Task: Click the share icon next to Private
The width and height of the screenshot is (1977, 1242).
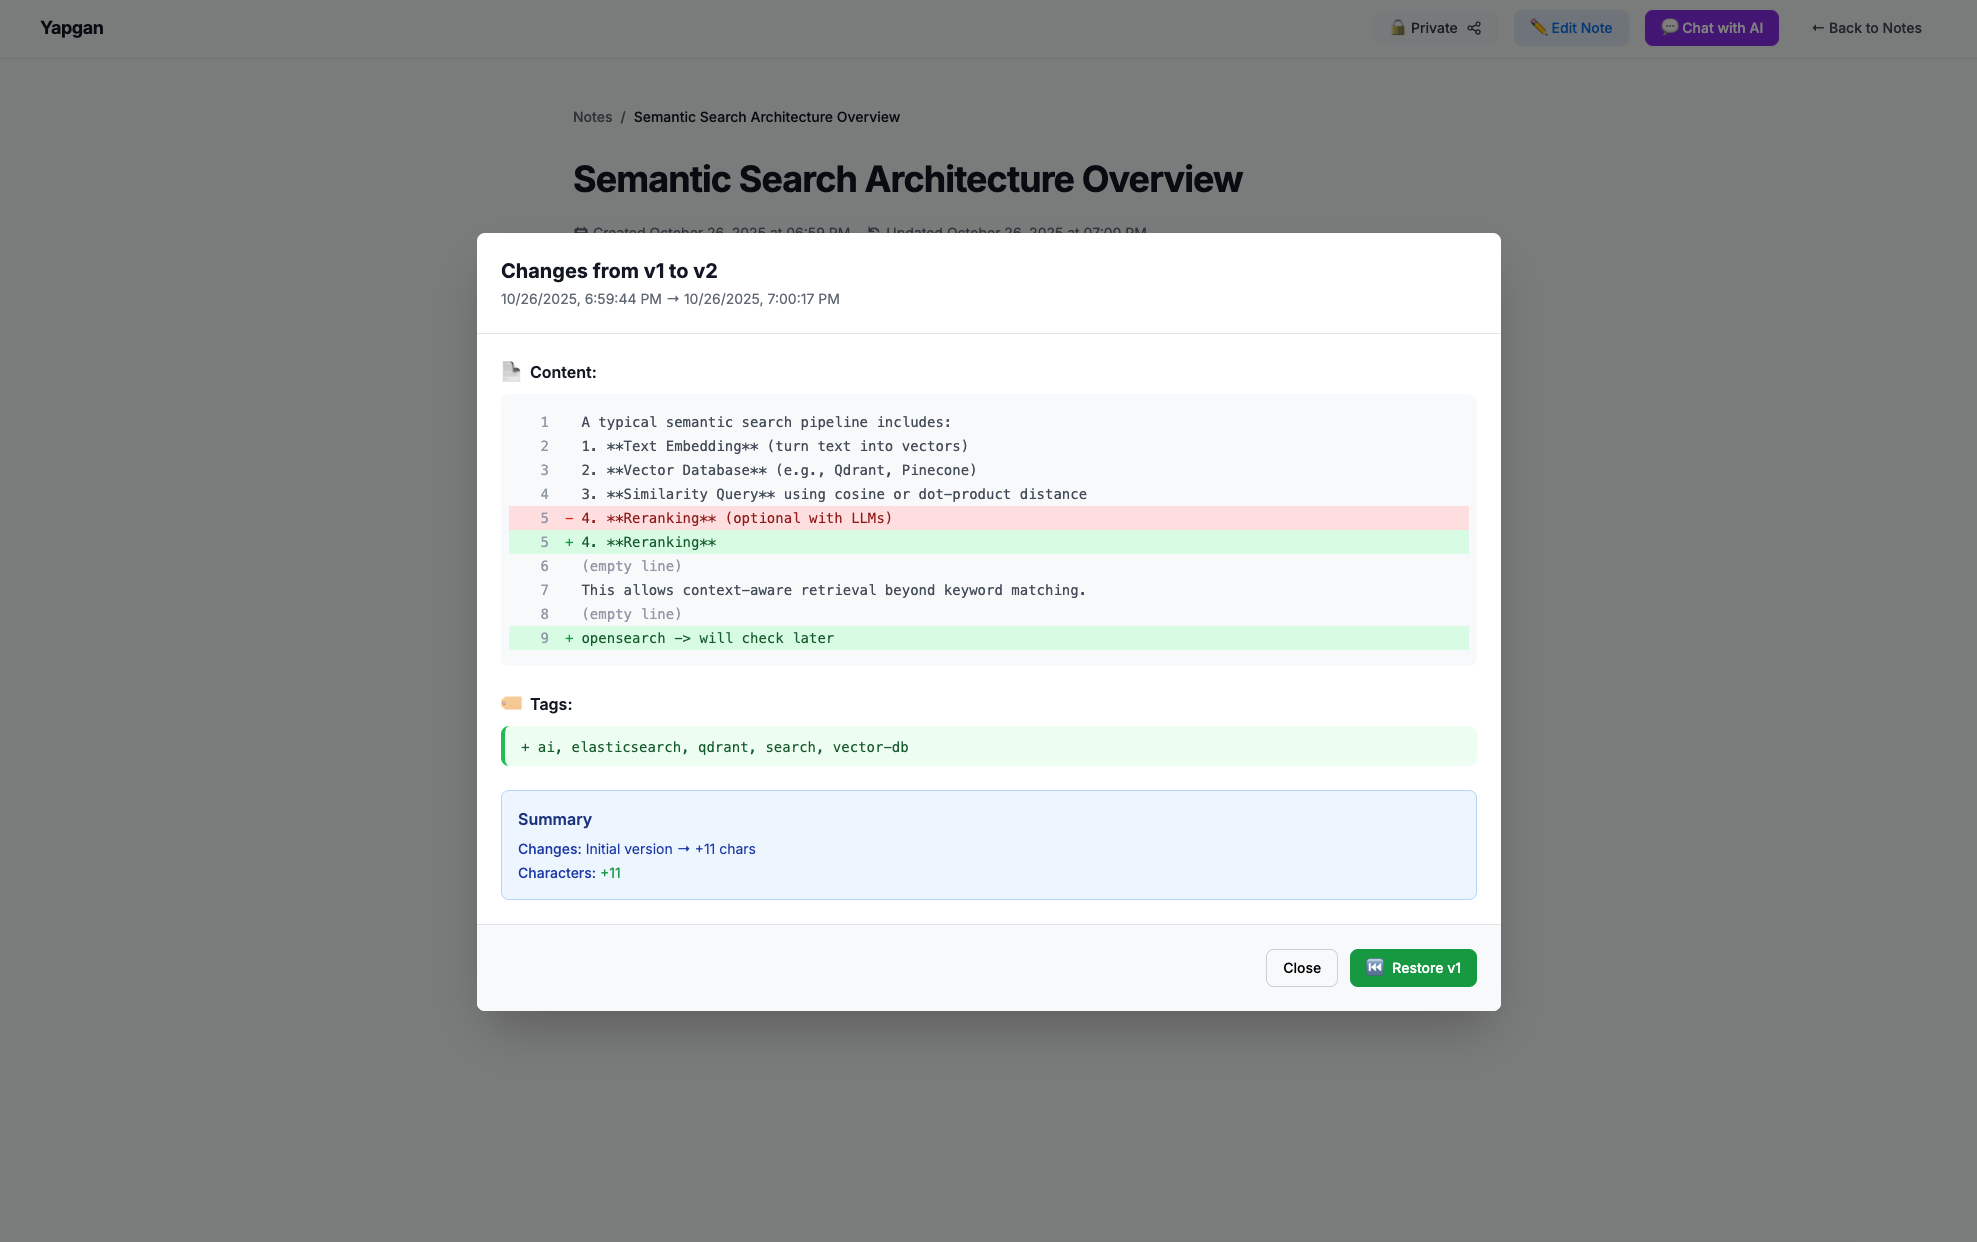Action: [1474, 28]
